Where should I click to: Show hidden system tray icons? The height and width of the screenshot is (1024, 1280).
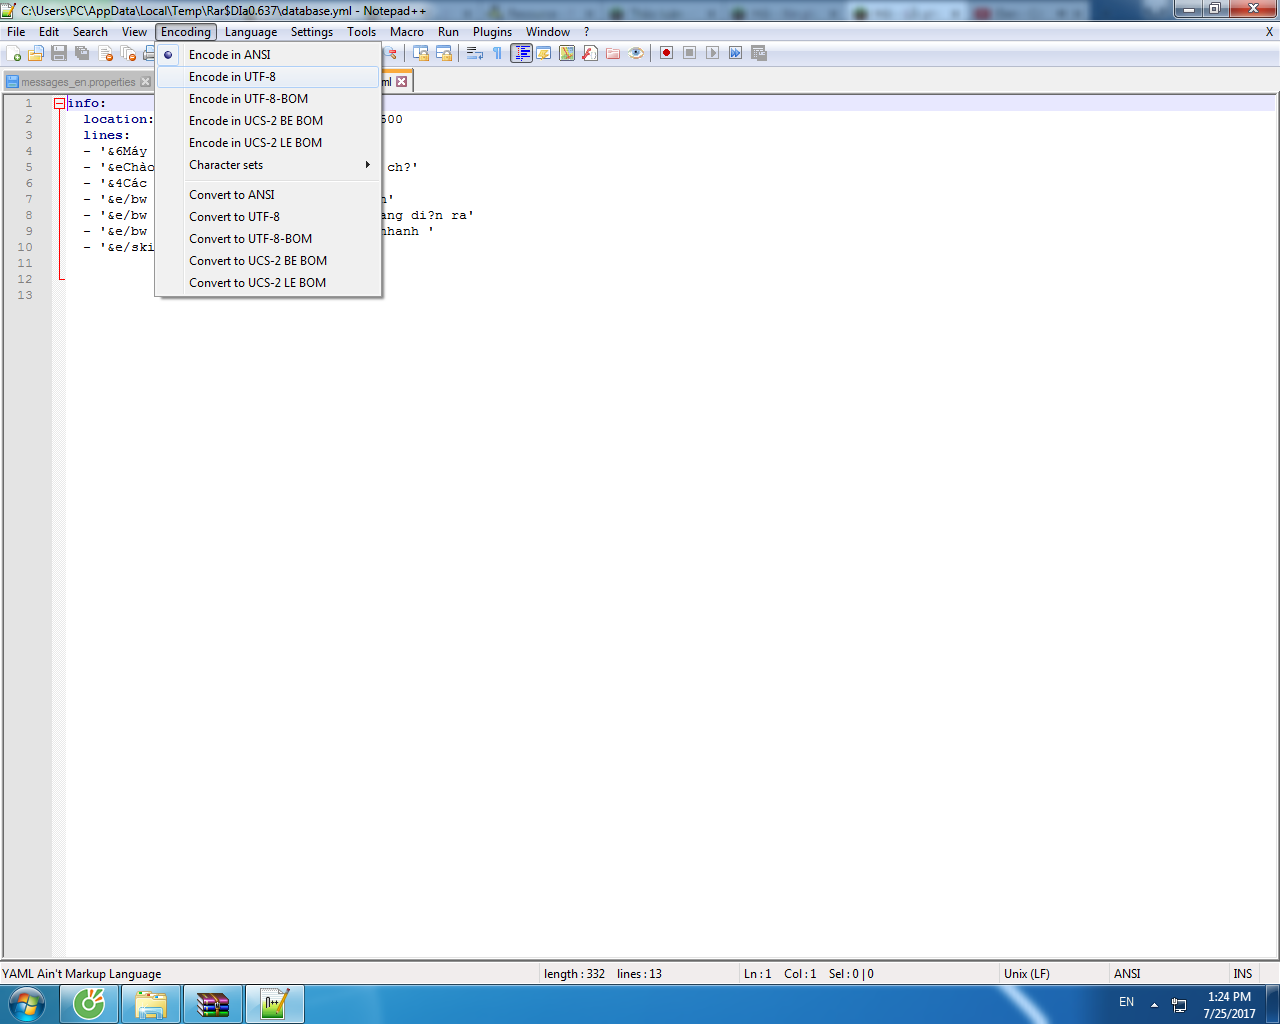1154,1004
